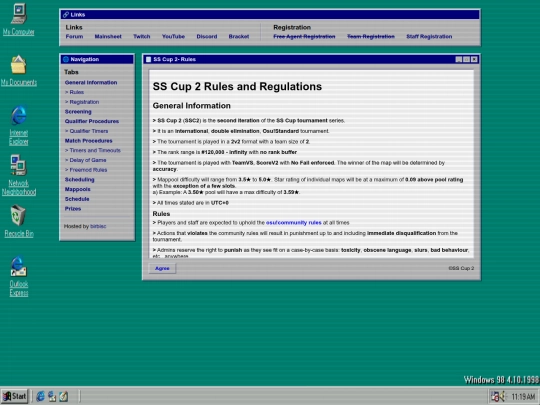Click the Agree button
The image size is (540, 405).
tap(162, 268)
